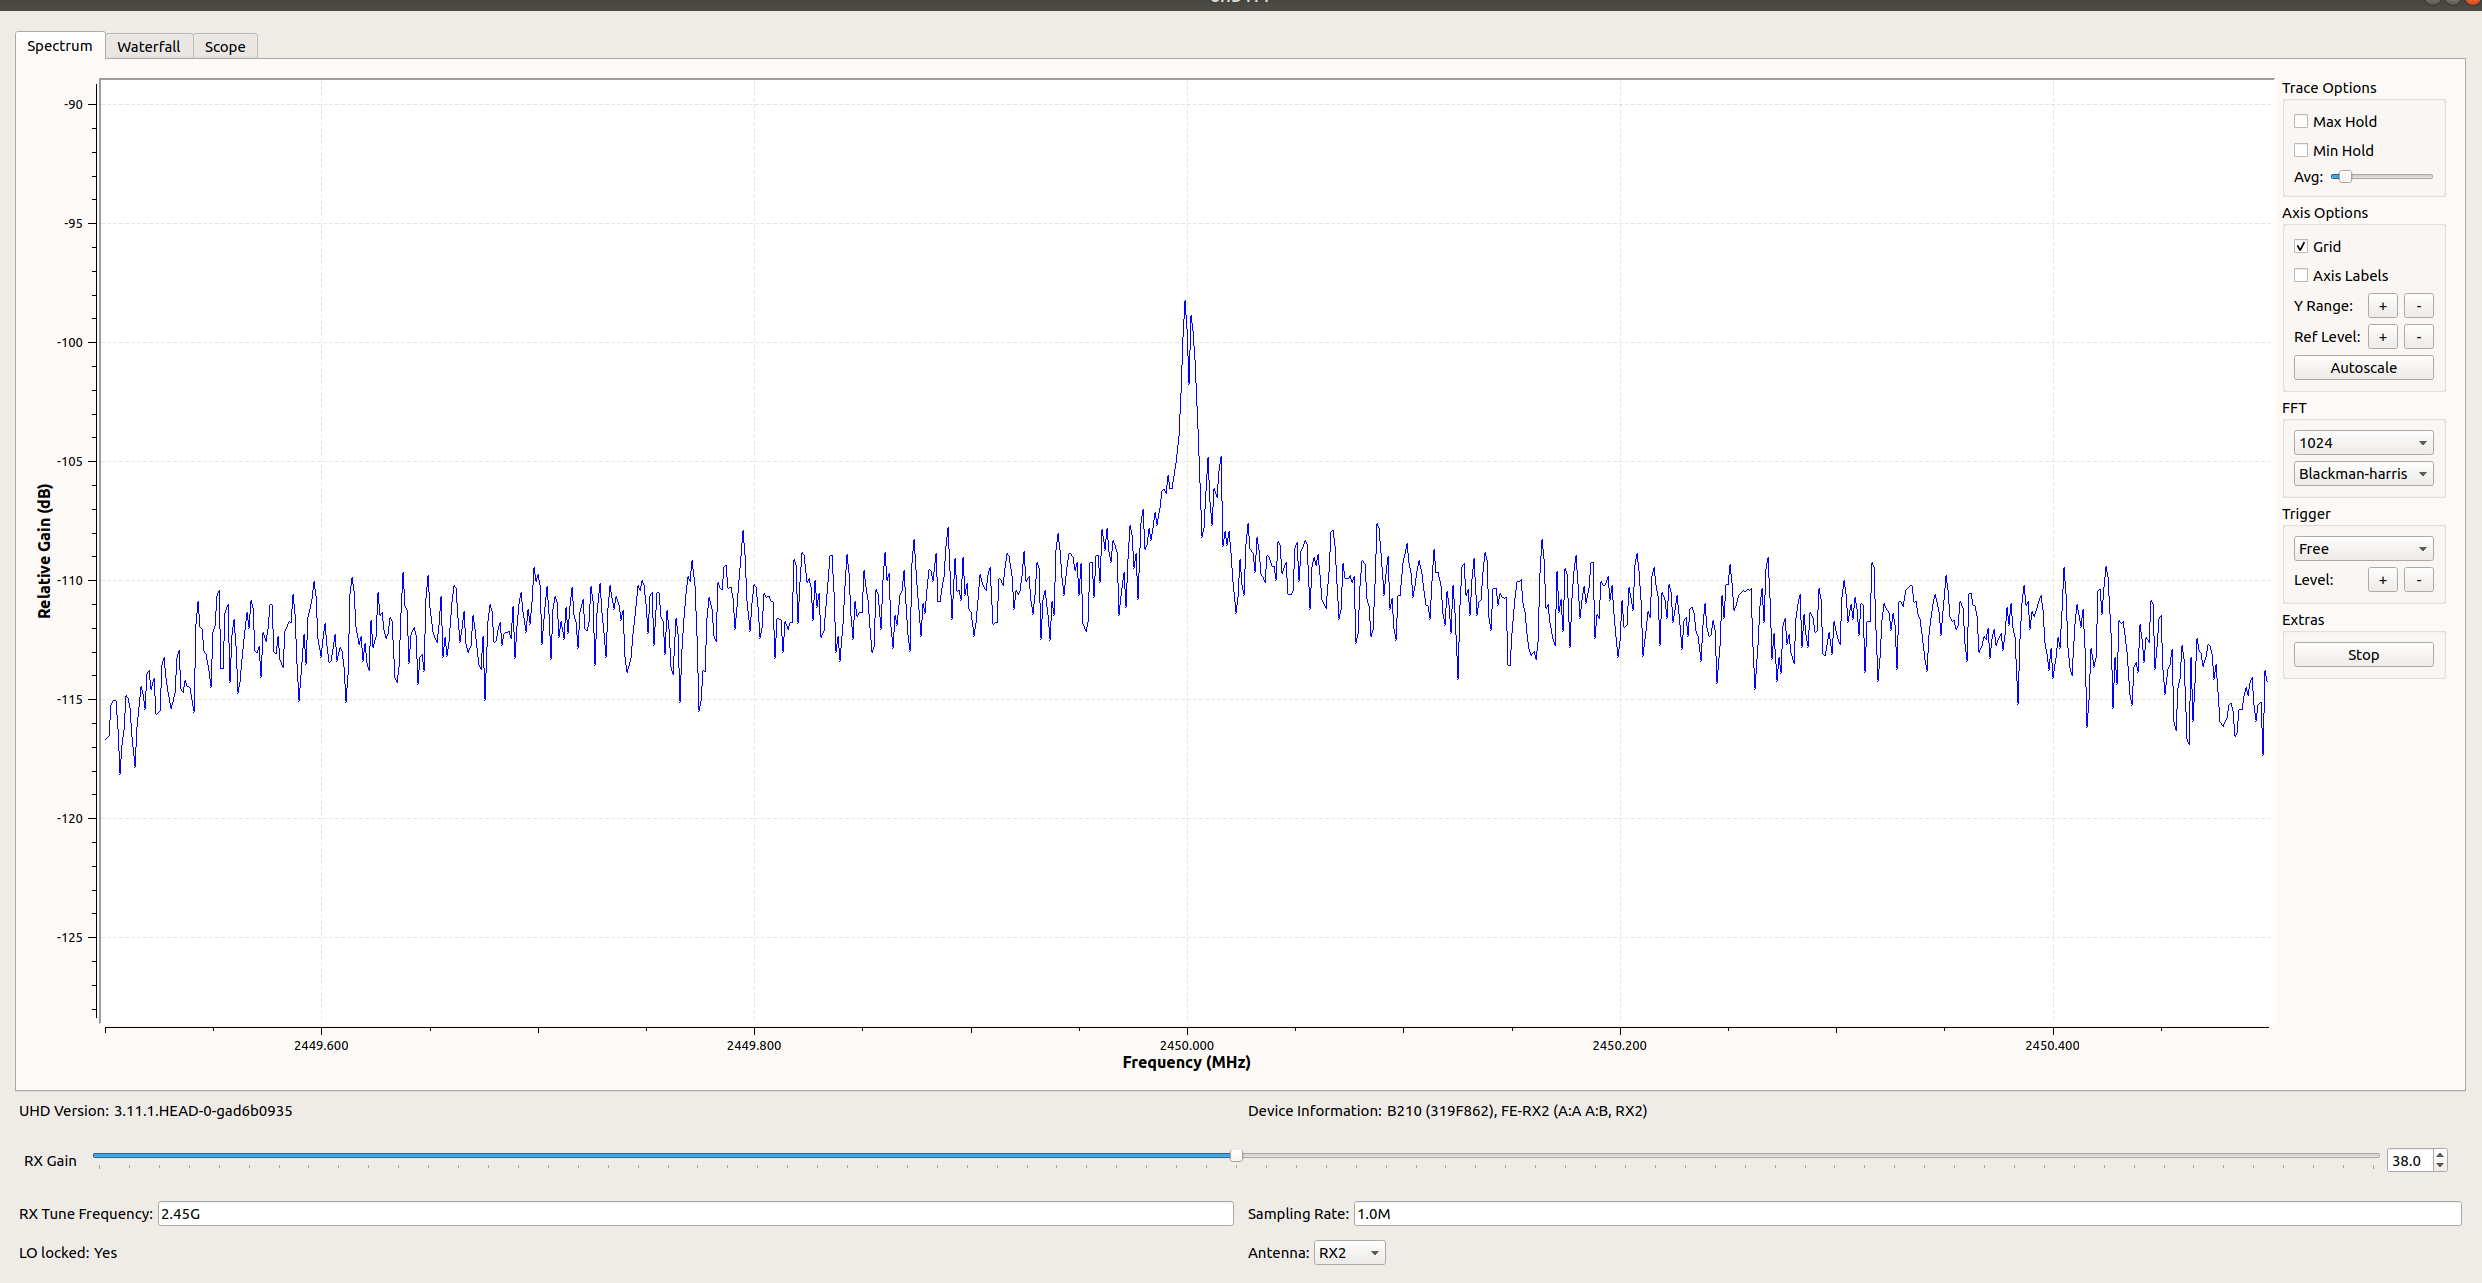This screenshot has width=2482, height=1283.
Task: Increase trigger Level with plus button
Action: tap(2382, 580)
